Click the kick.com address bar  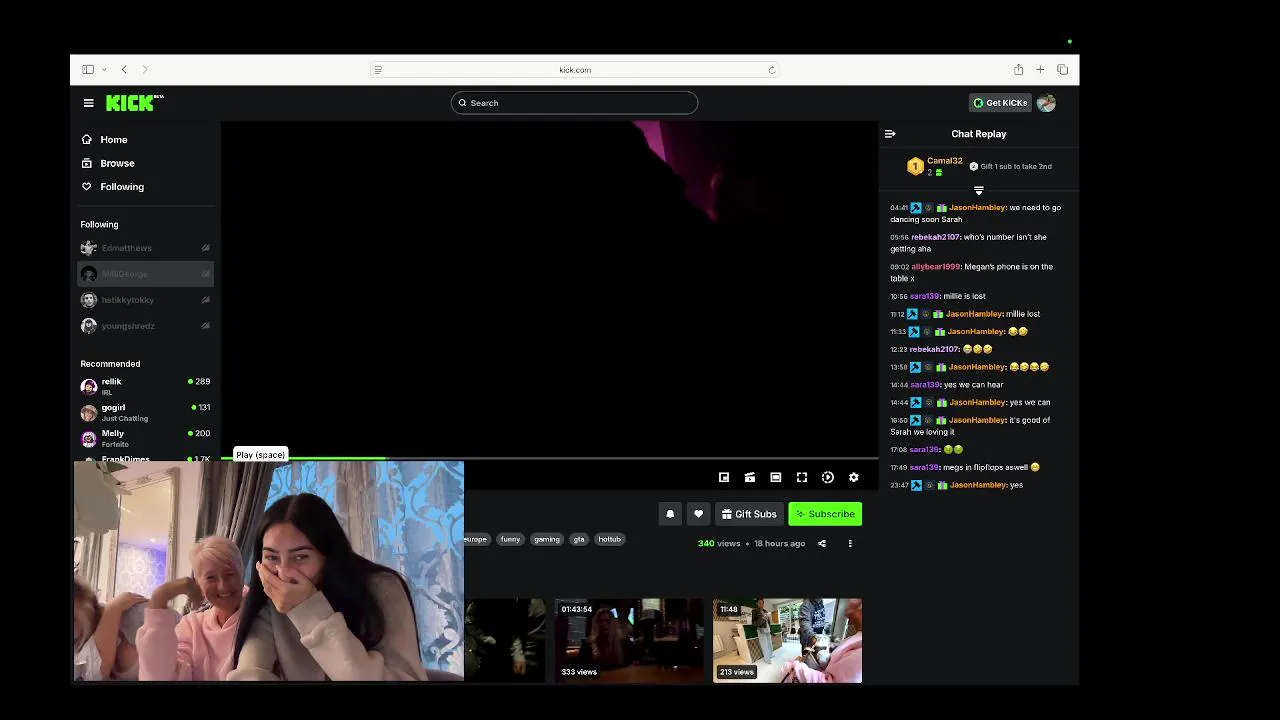tap(575, 70)
